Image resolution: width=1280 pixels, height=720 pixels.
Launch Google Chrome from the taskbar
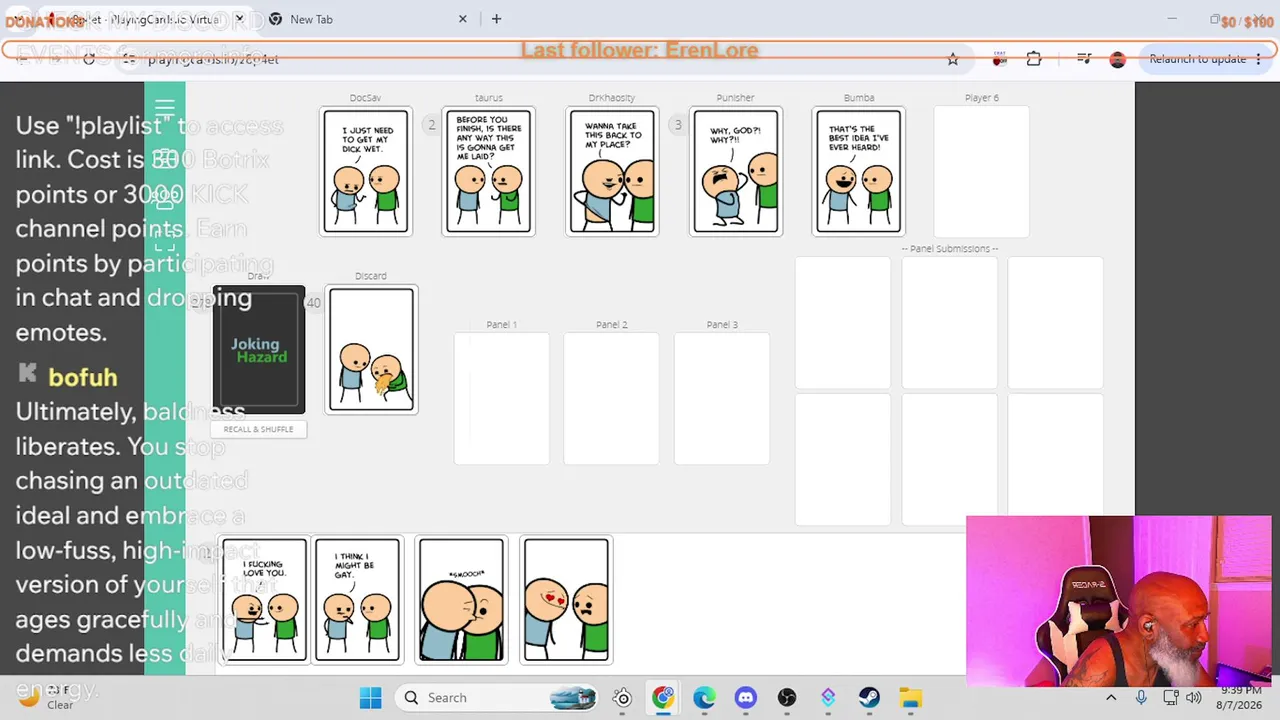click(x=663, y=698)
